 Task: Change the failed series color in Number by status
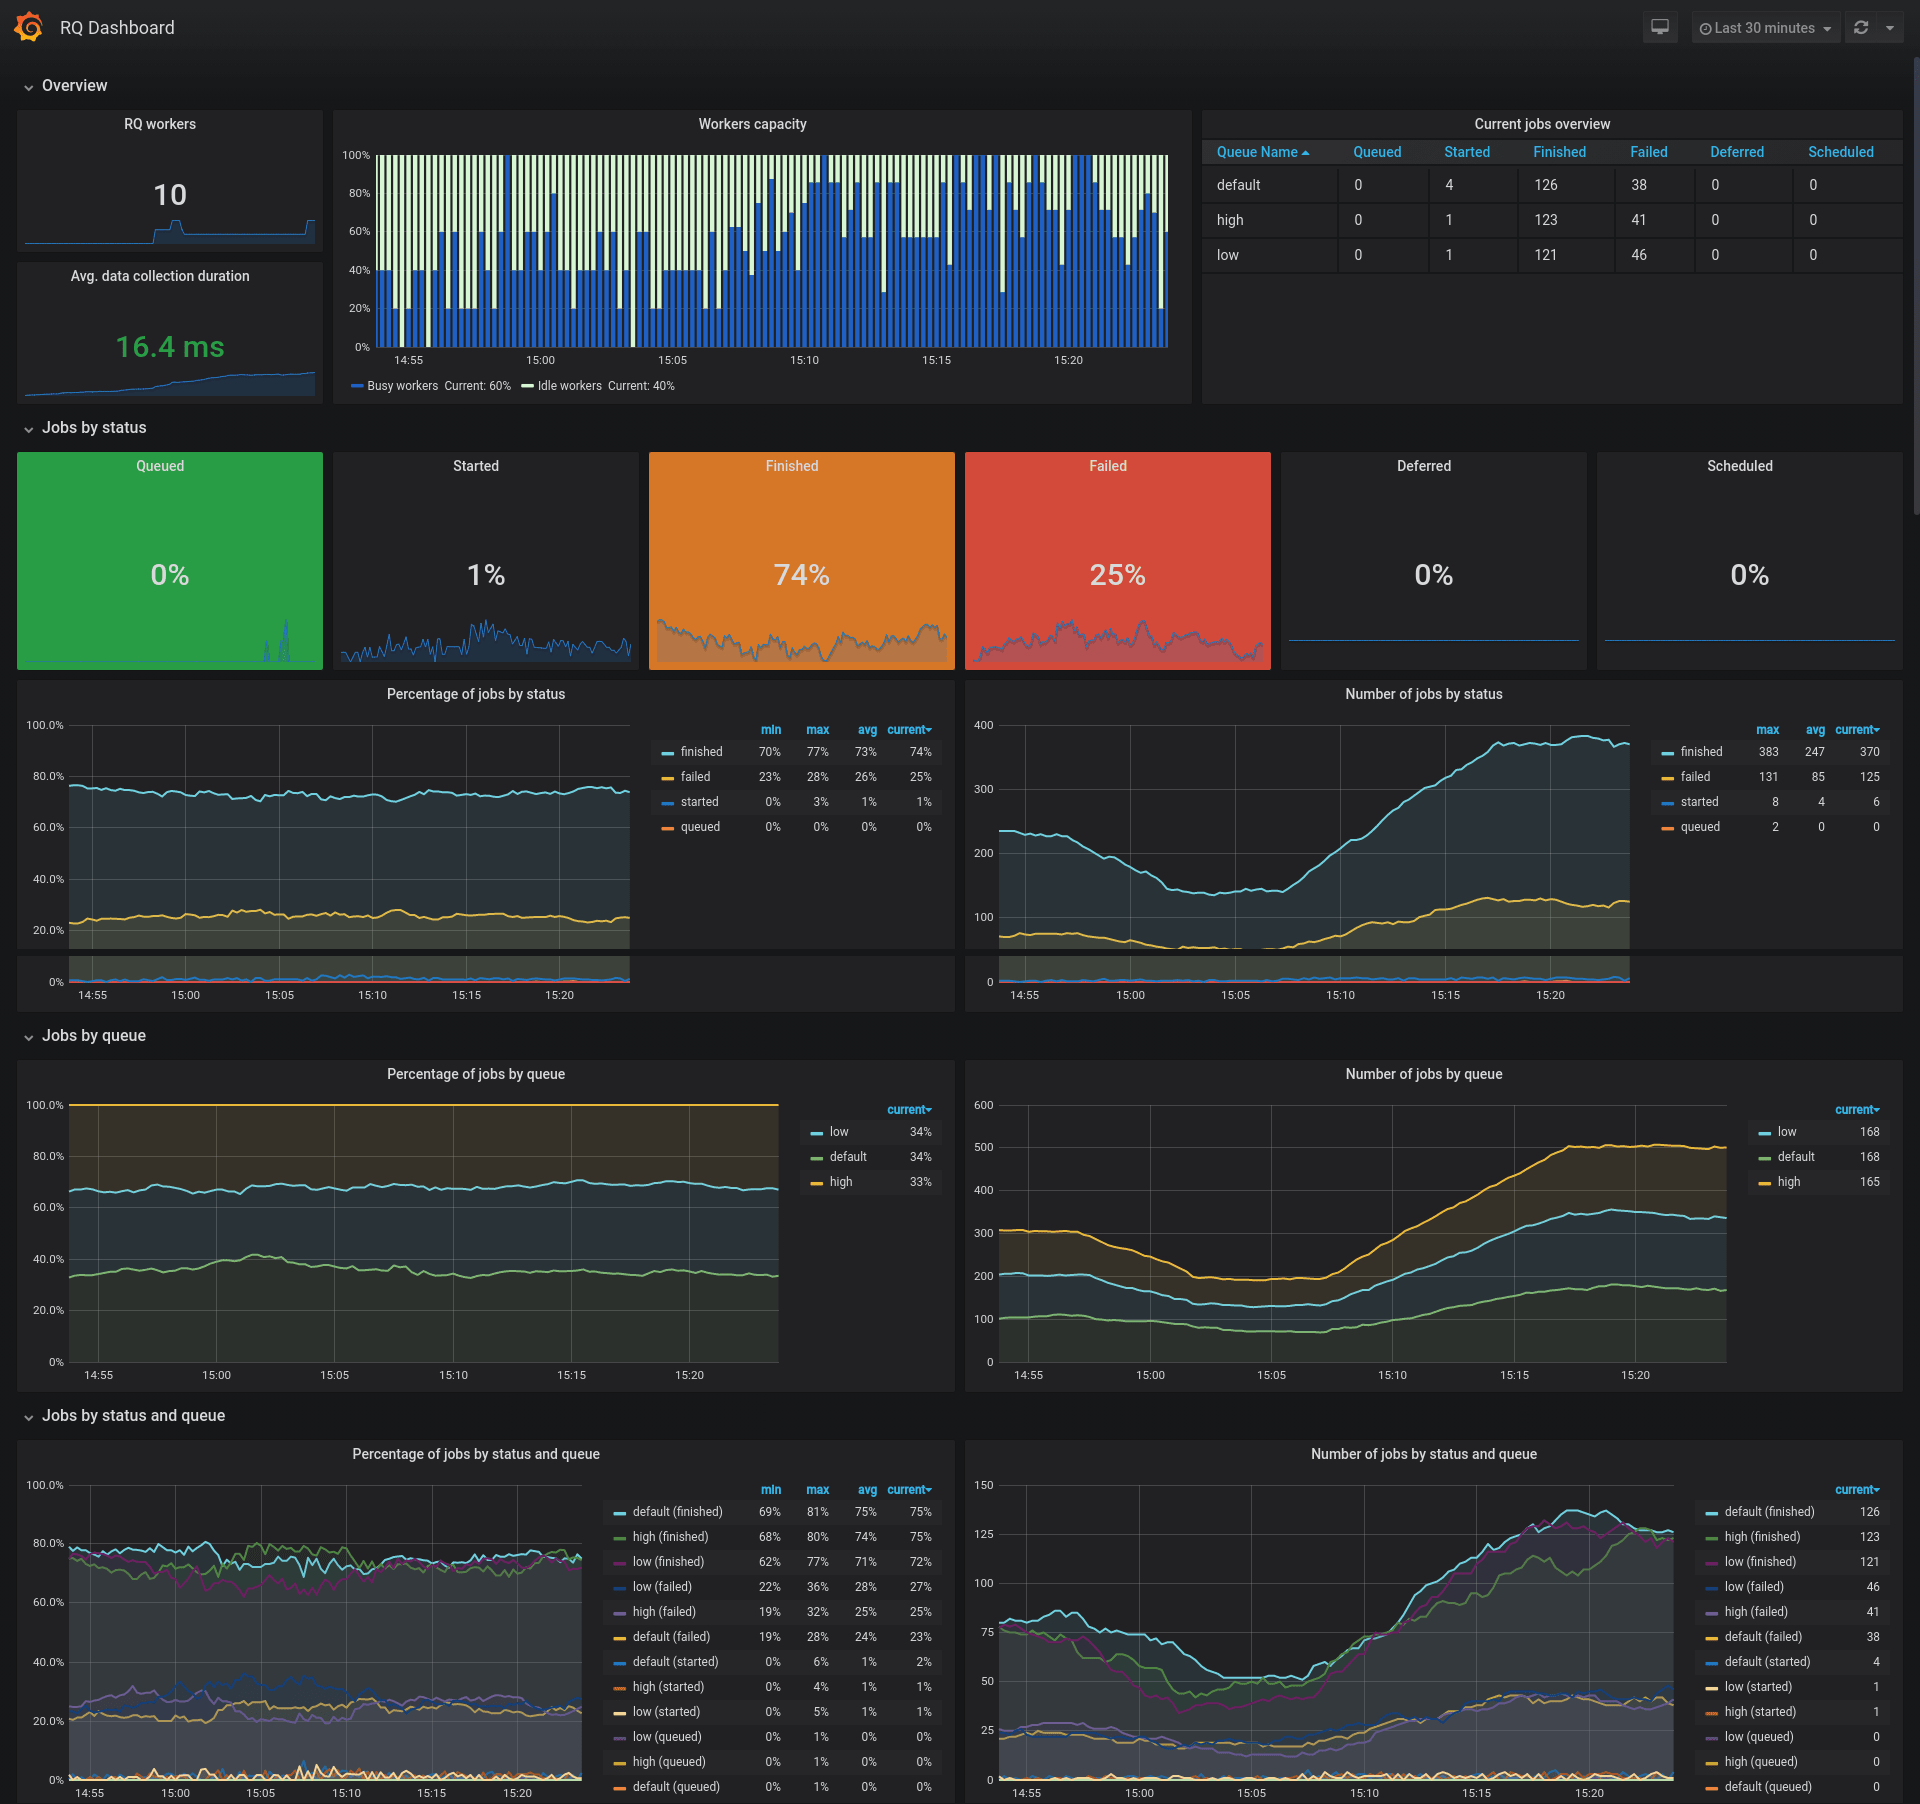click(x=1667, y=778)
